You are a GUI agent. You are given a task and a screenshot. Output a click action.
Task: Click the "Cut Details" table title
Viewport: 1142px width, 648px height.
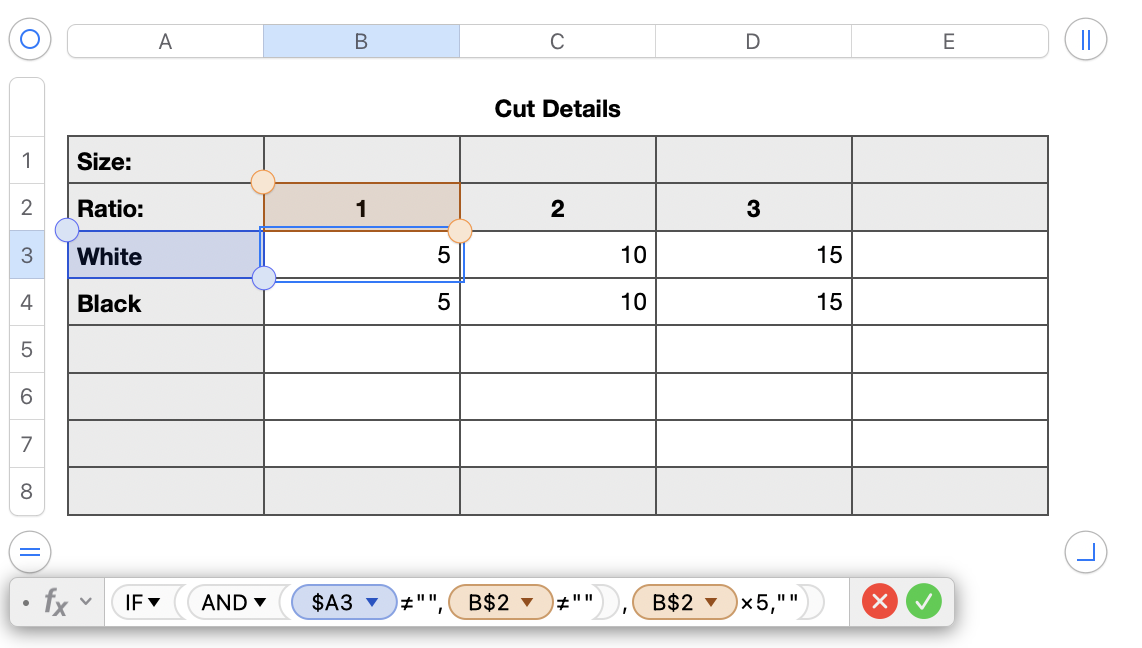coord(557,109)
